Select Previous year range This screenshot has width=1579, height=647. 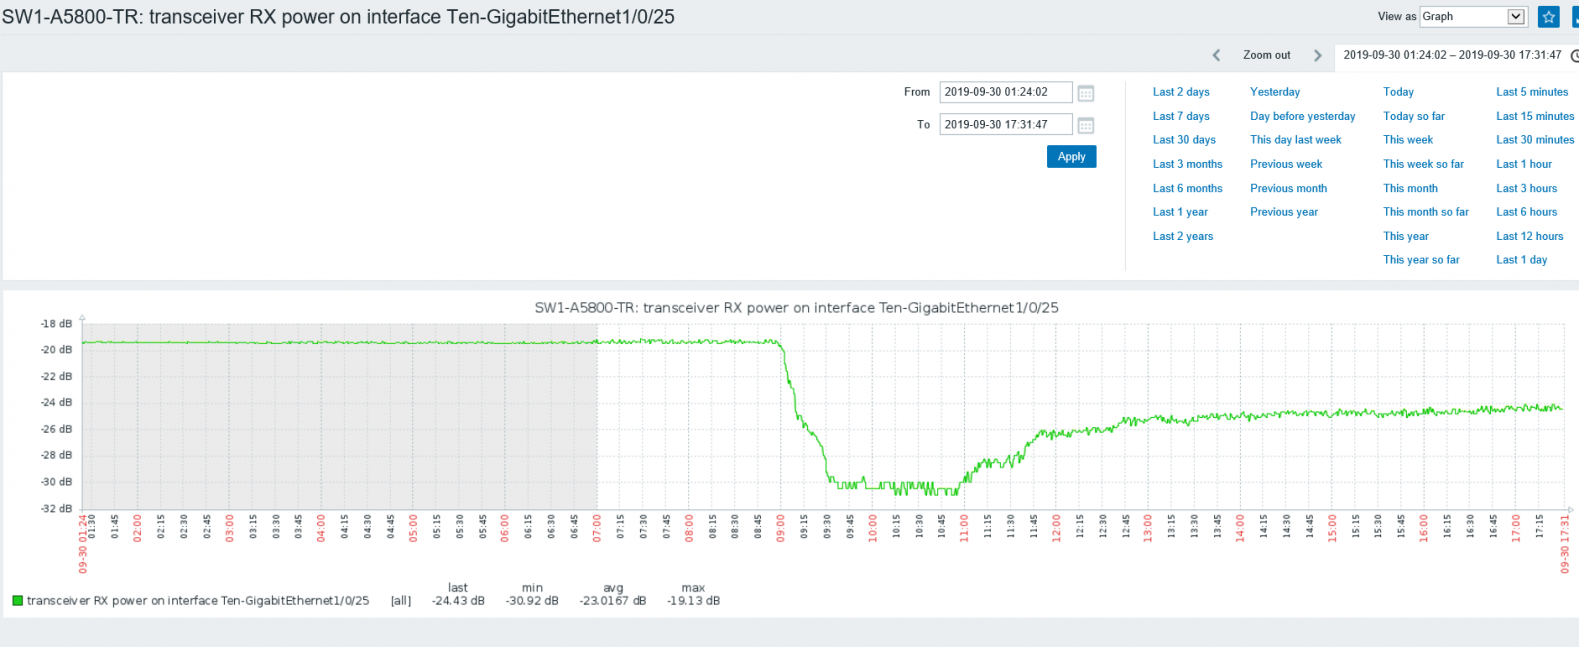[1284, 212]
